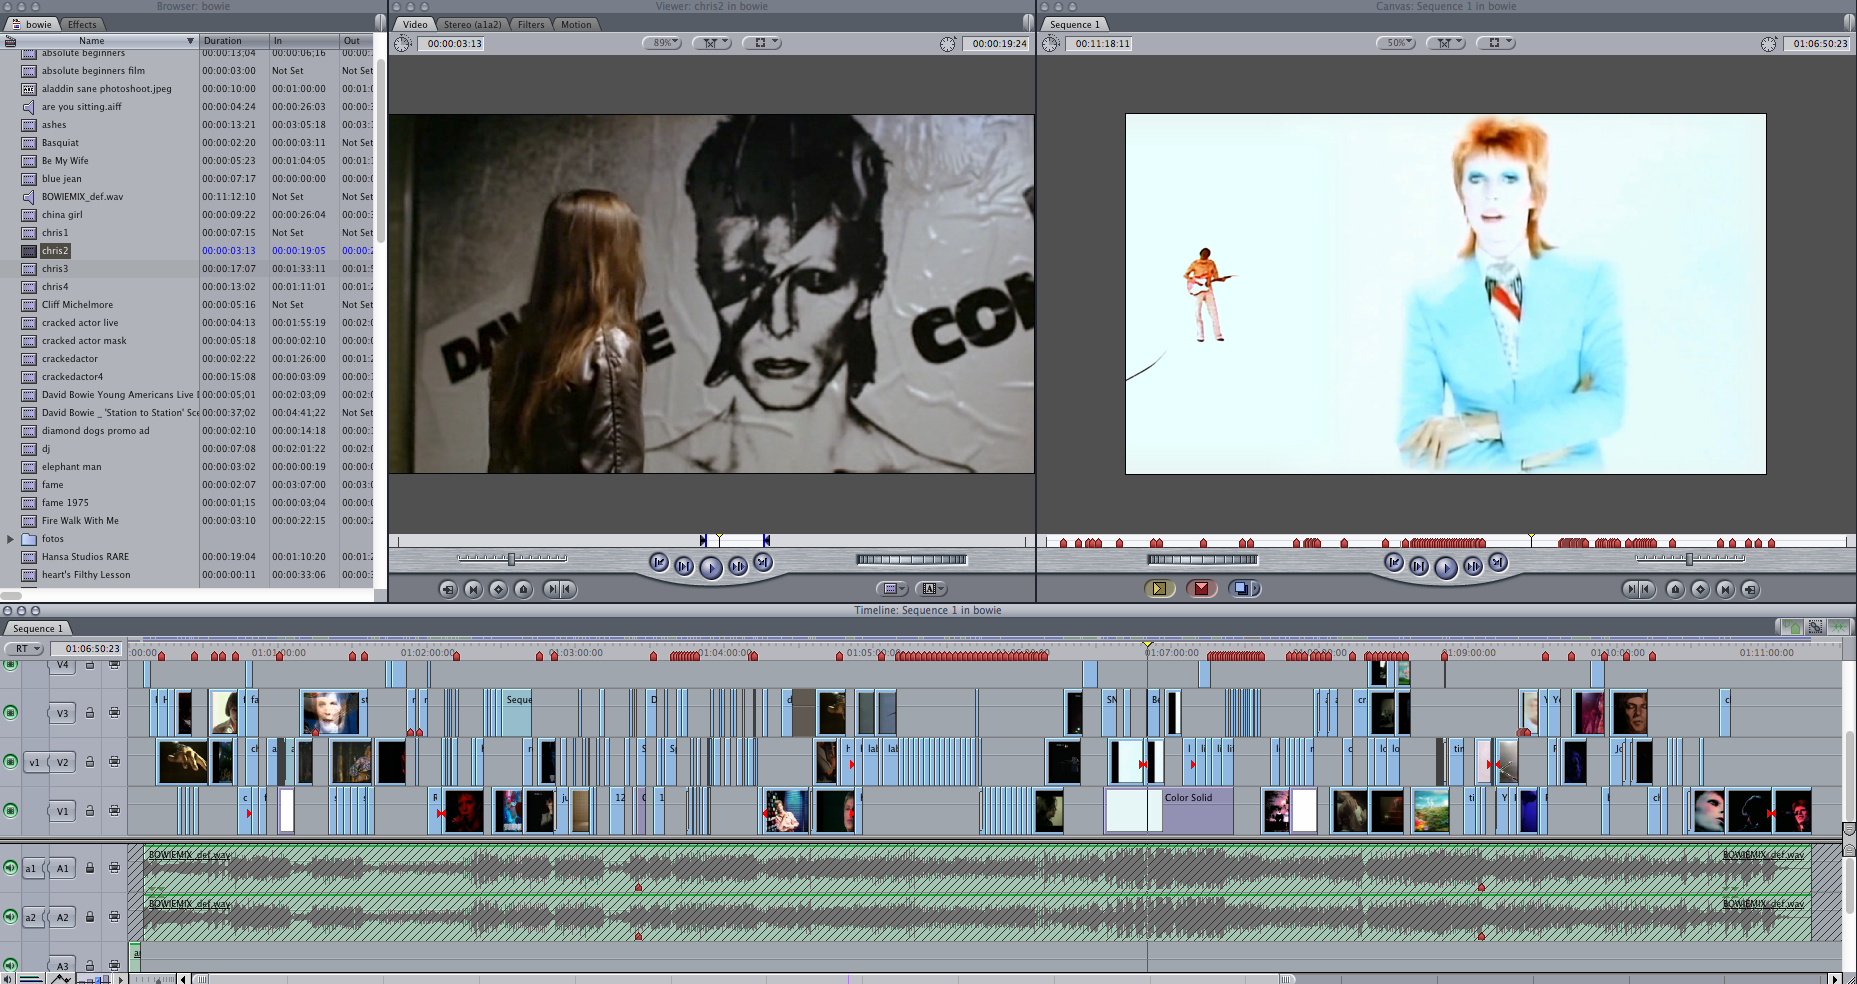Play the clip in the Viewer

pyautogui.click(x=711, y=568)
